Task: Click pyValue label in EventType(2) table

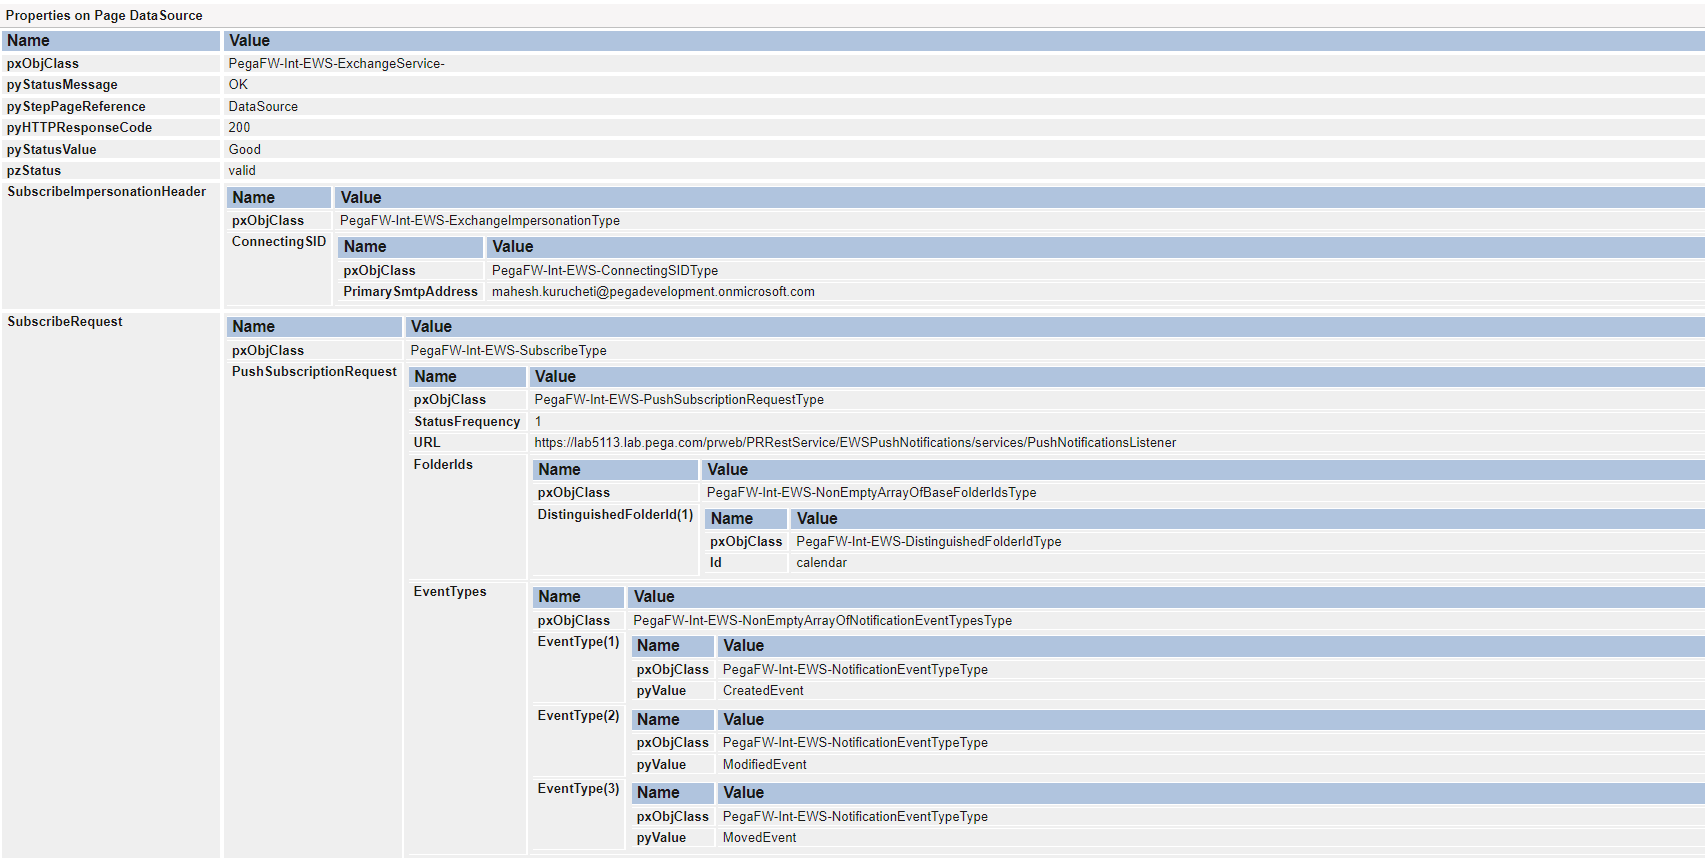Action: [661, 765]
